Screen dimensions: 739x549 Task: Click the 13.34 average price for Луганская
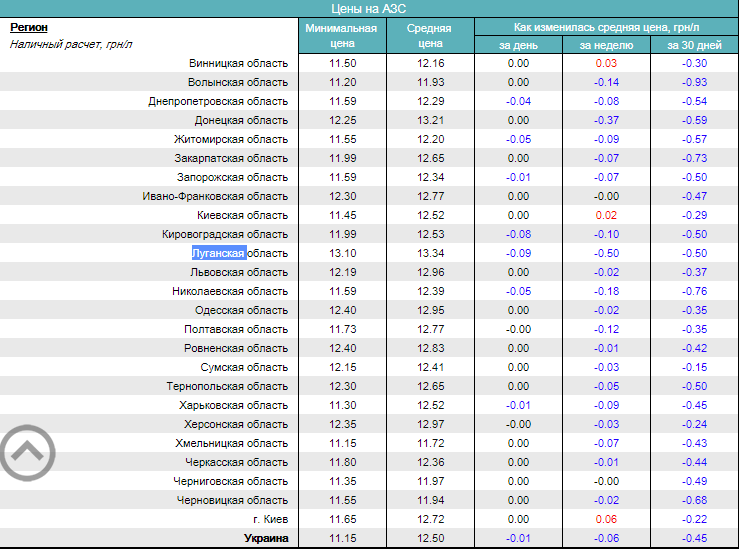(431, 253)
